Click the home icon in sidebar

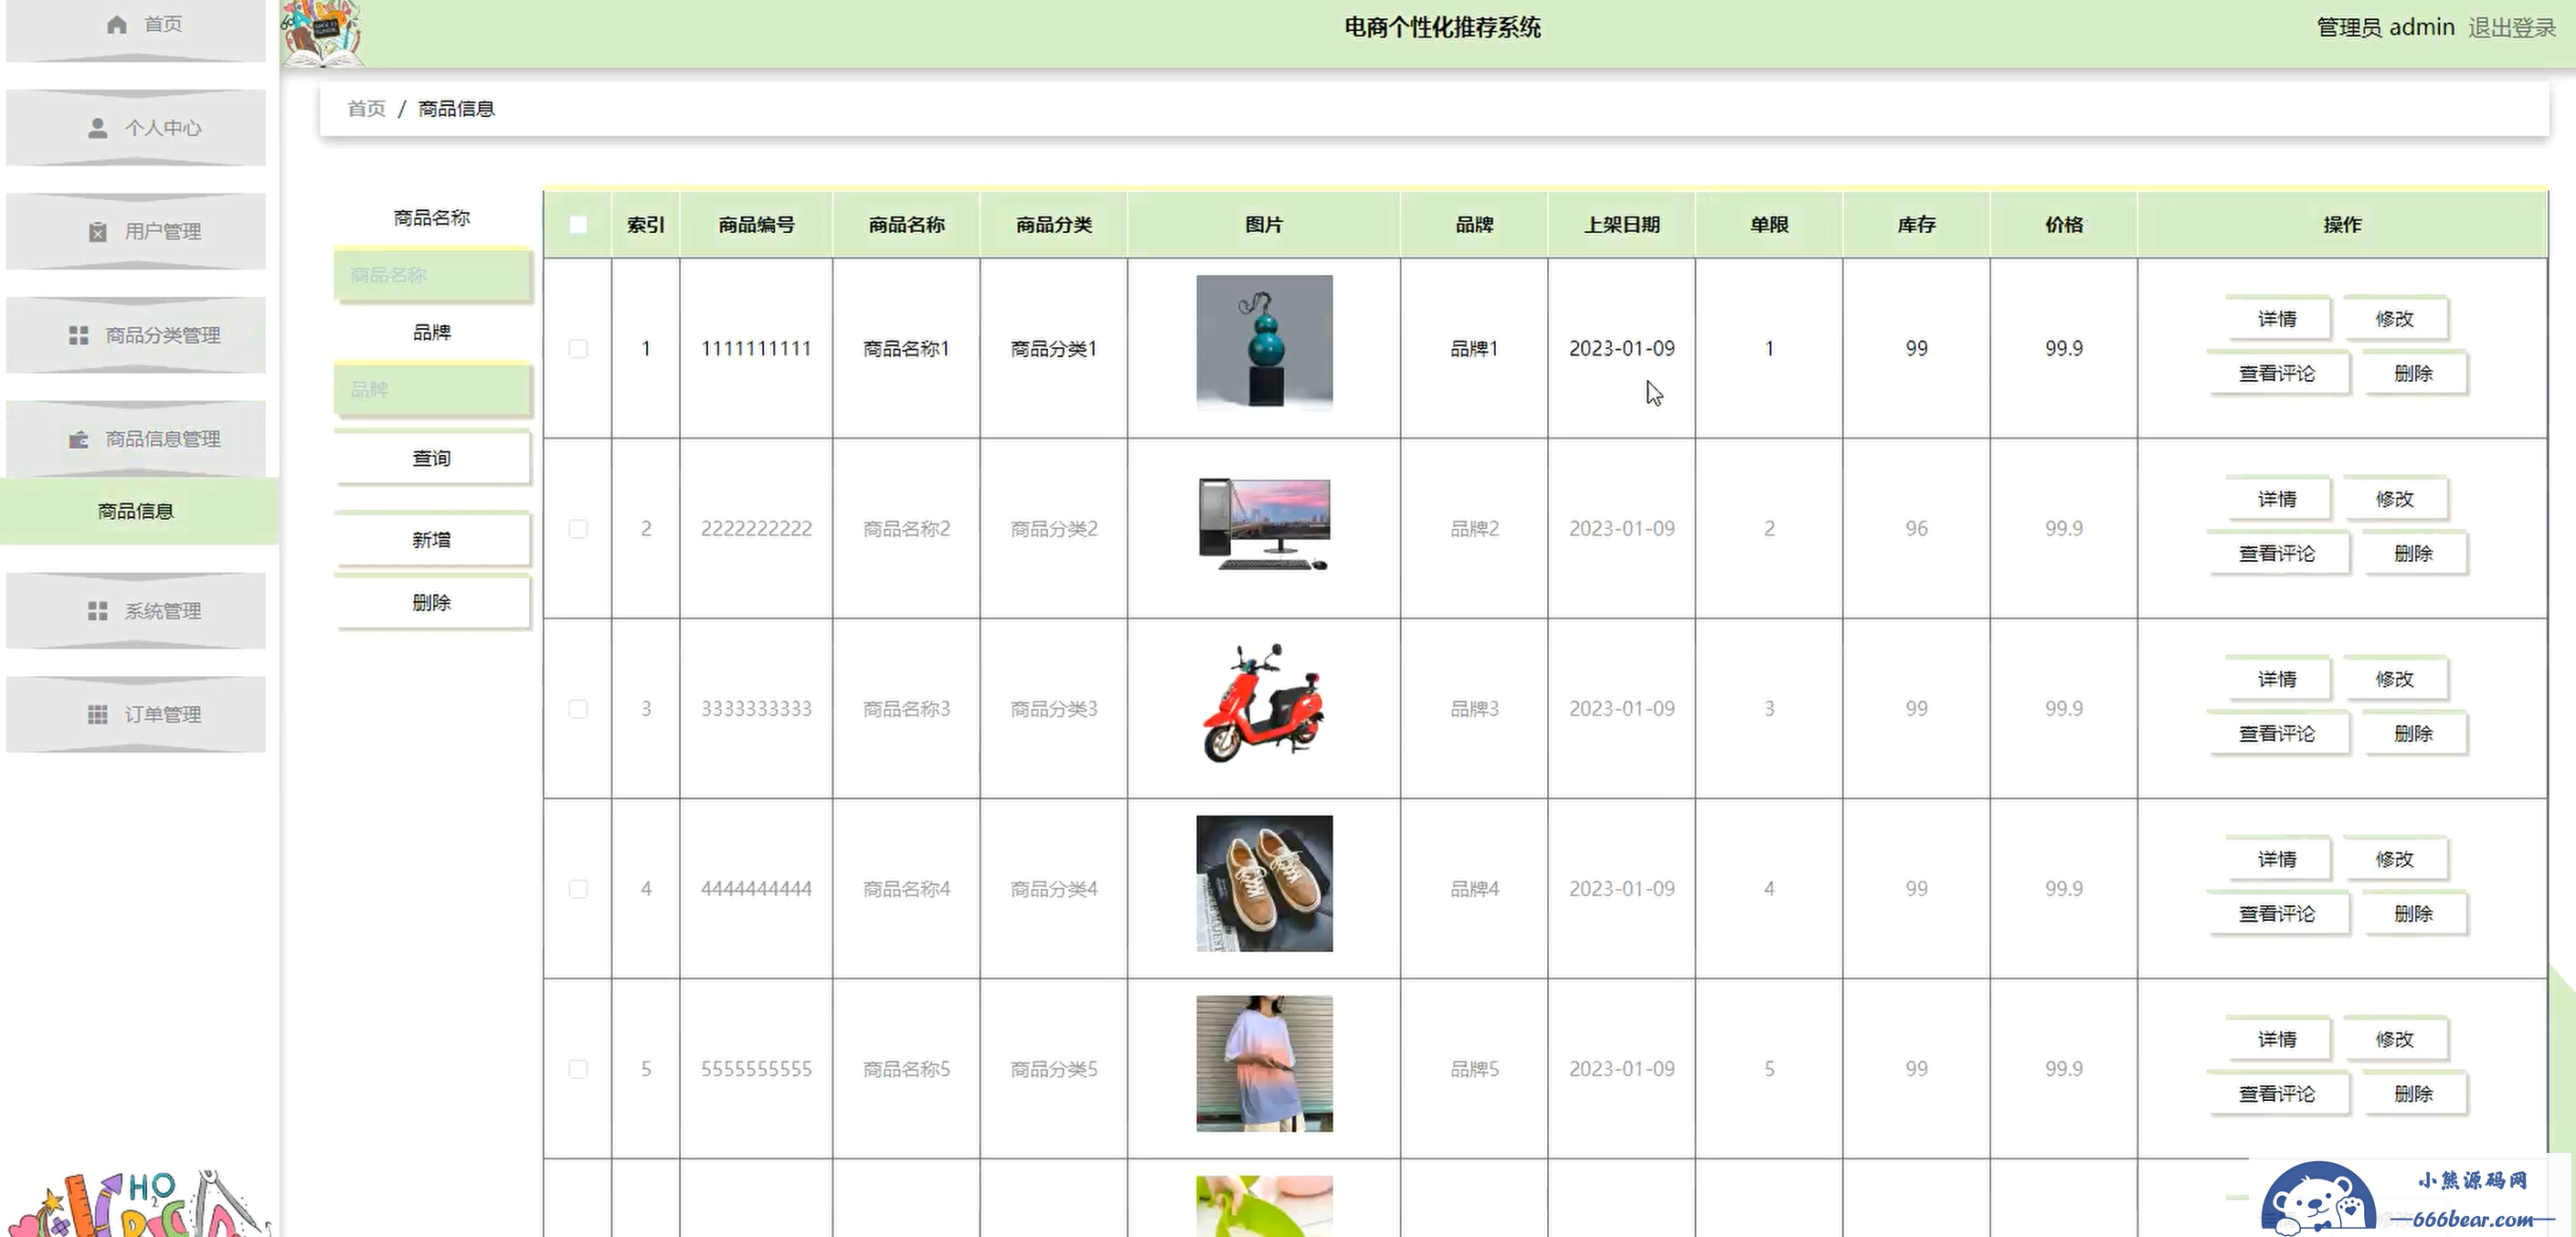pos(117,24)
